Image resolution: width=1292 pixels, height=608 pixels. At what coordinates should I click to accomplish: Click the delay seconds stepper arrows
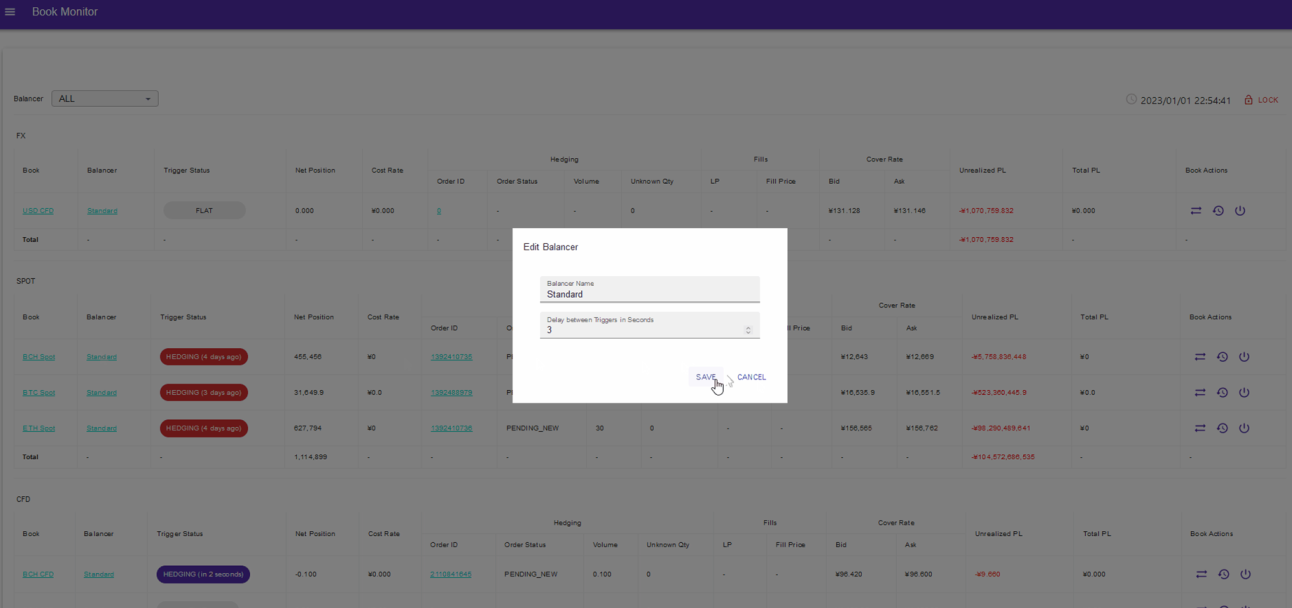pos(748,330)
